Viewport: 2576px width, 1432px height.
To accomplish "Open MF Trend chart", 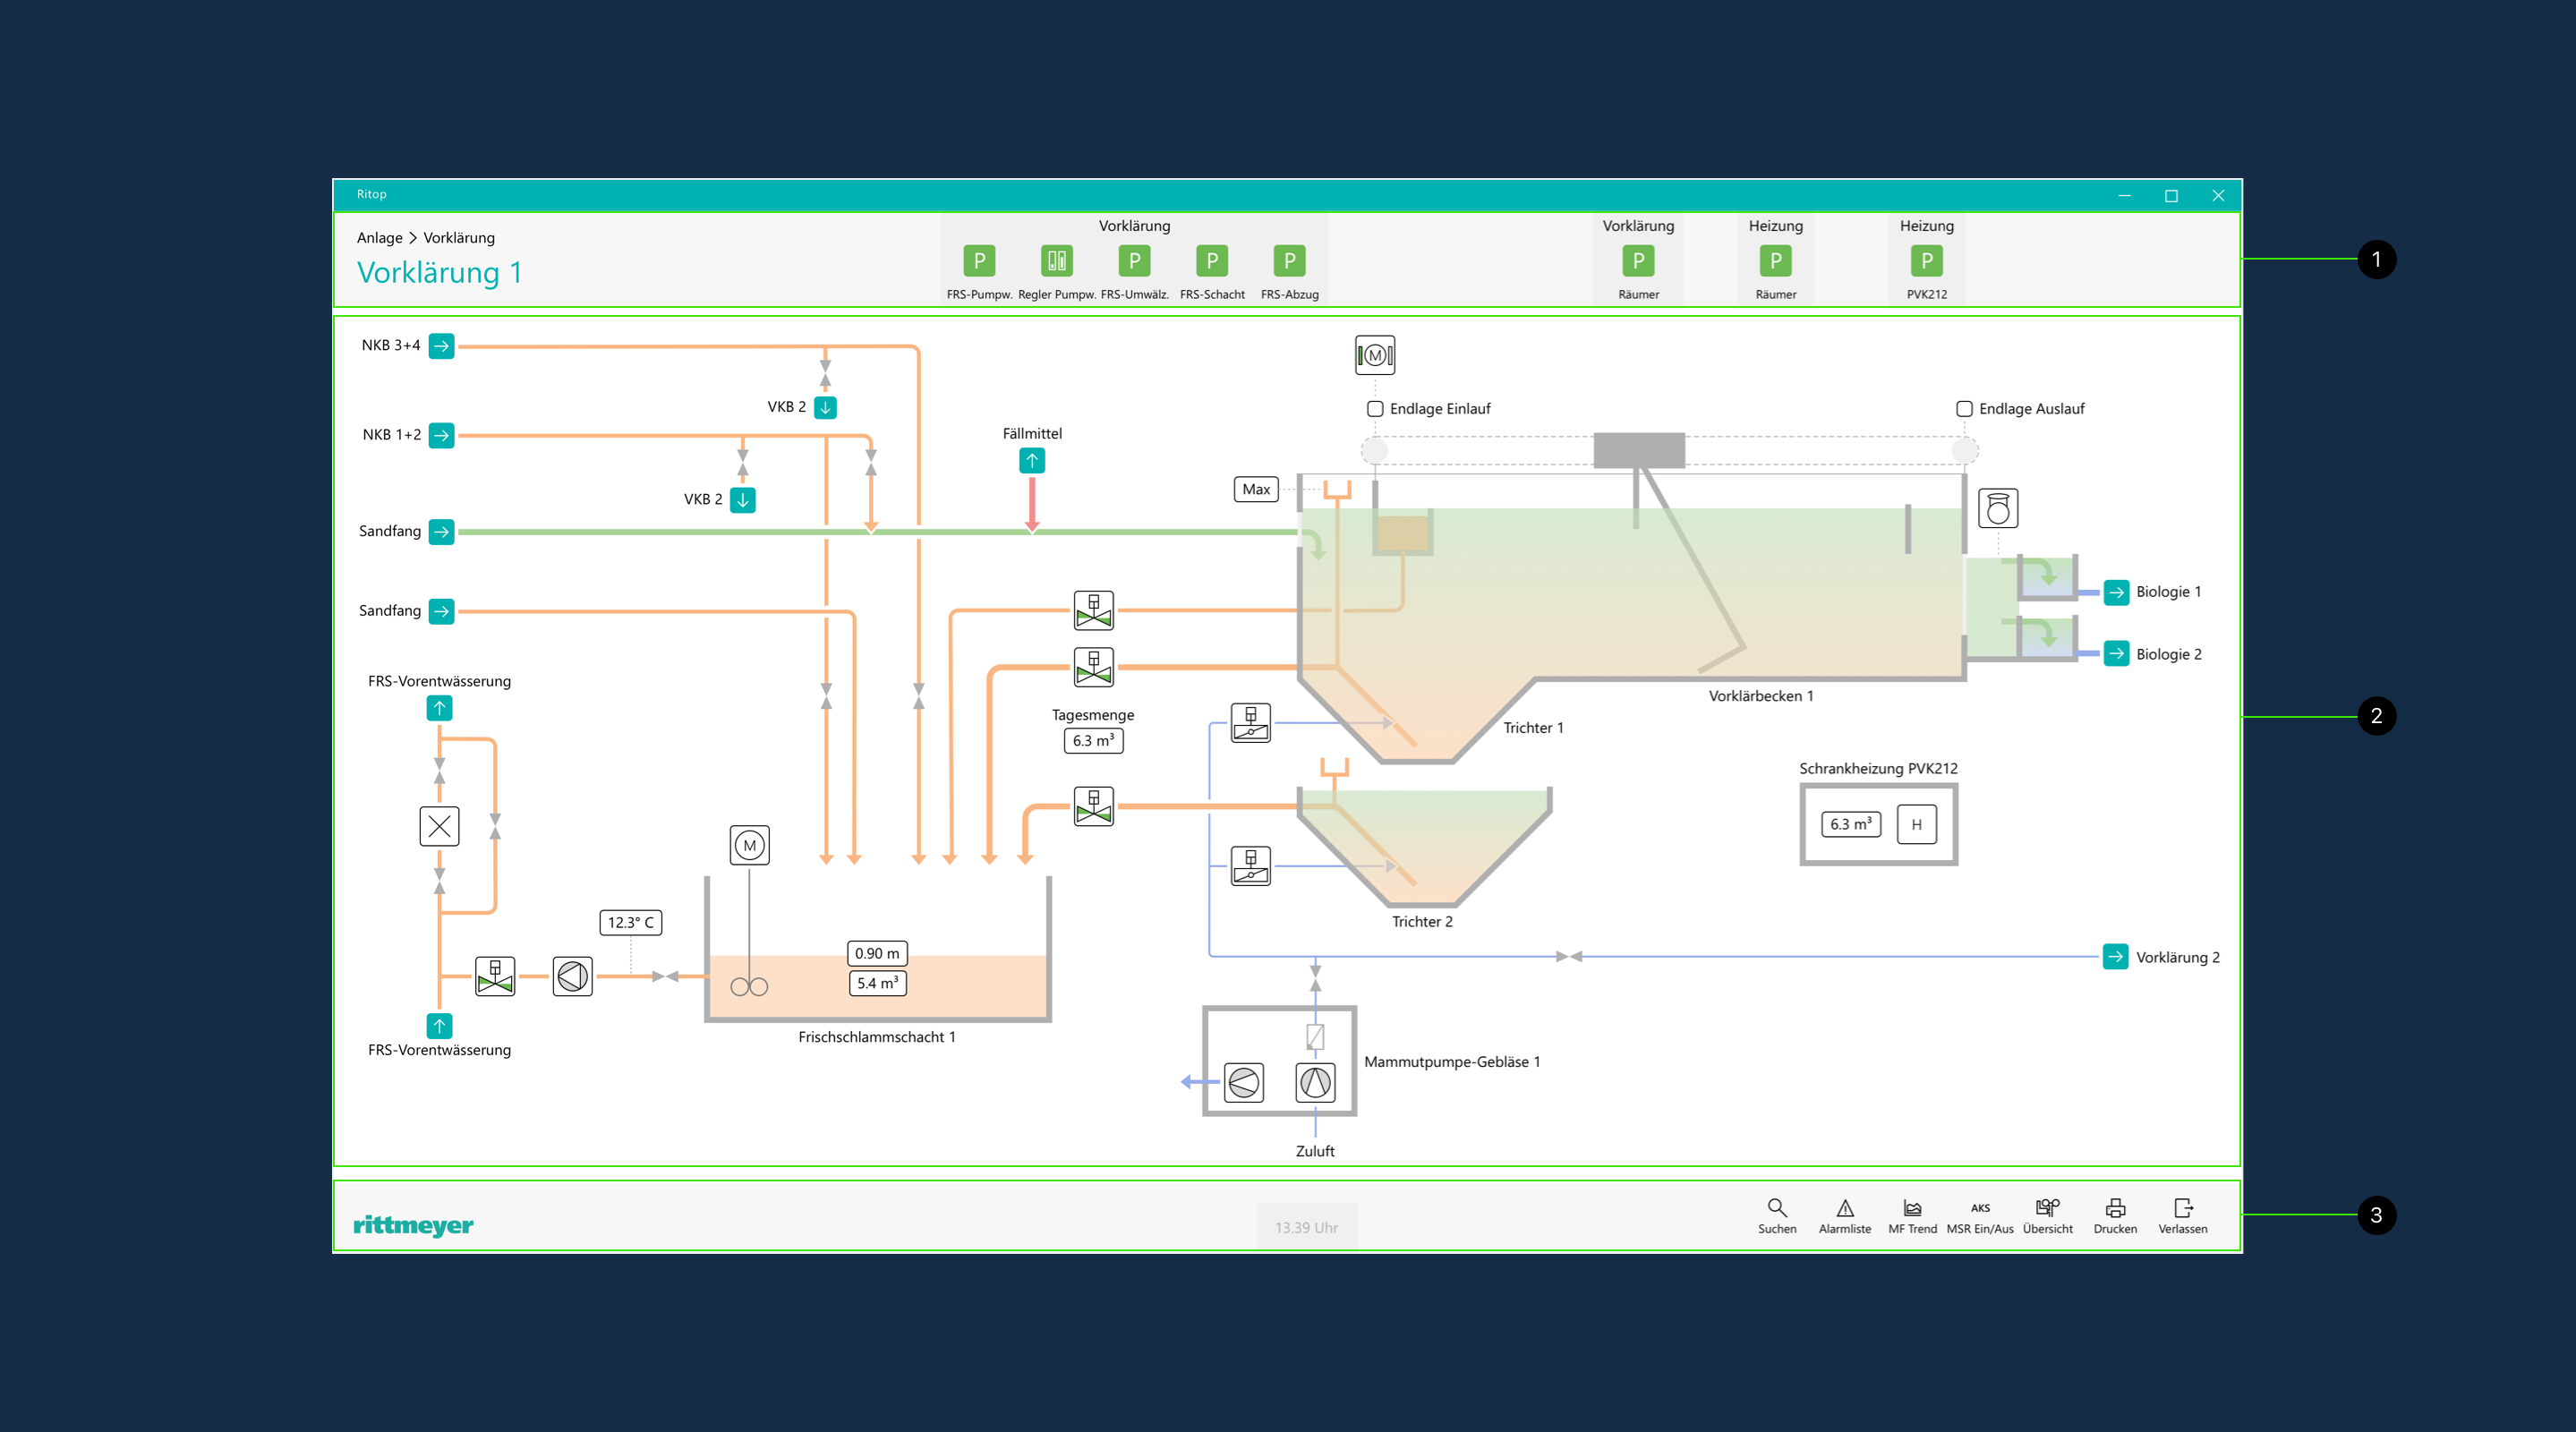I will point(1912,1215).
